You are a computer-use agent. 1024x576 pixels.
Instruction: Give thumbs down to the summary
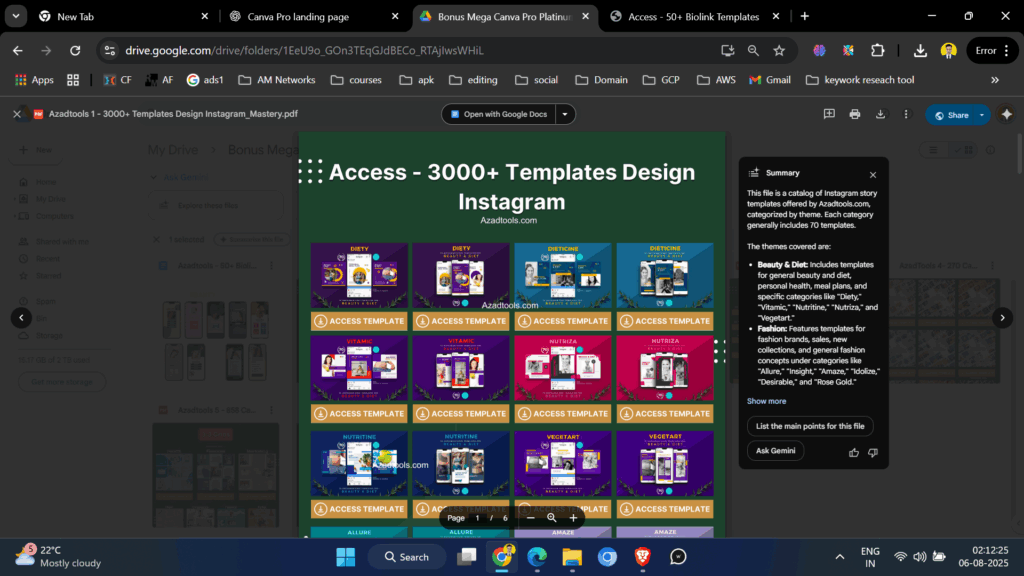pos(873,452)
